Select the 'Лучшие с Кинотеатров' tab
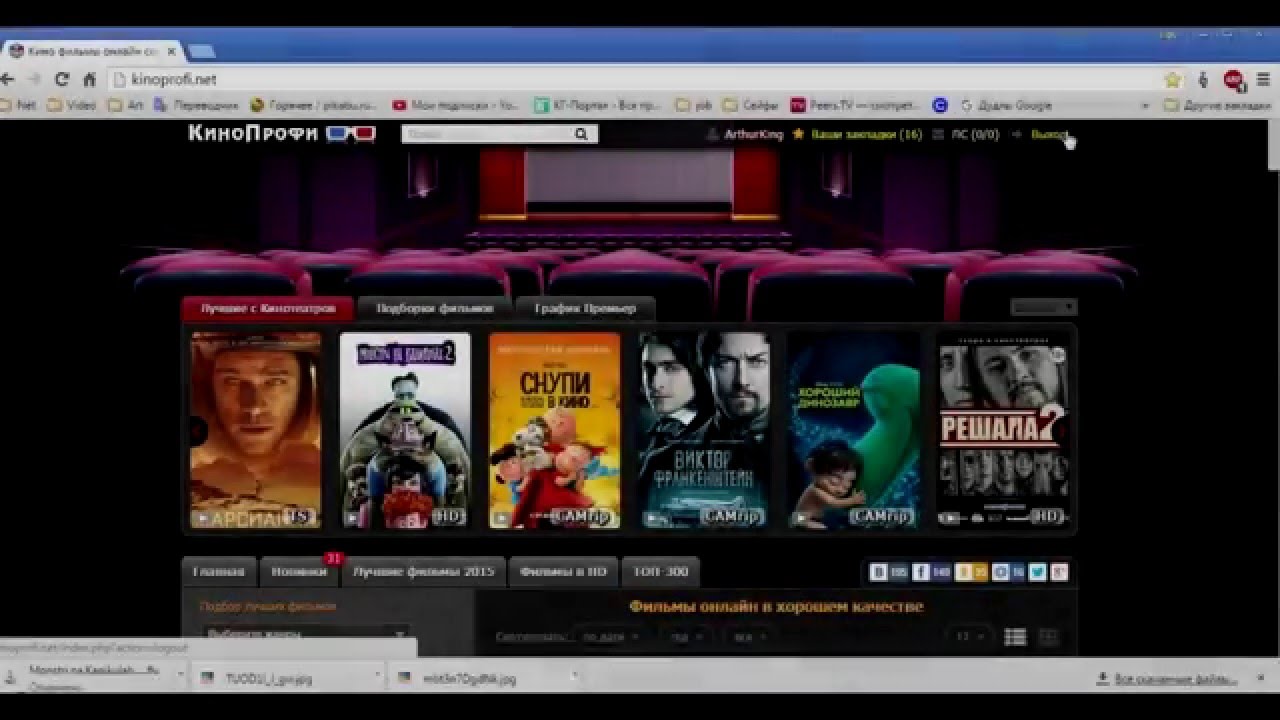1280x720 pixels. [x=267, y=309]
